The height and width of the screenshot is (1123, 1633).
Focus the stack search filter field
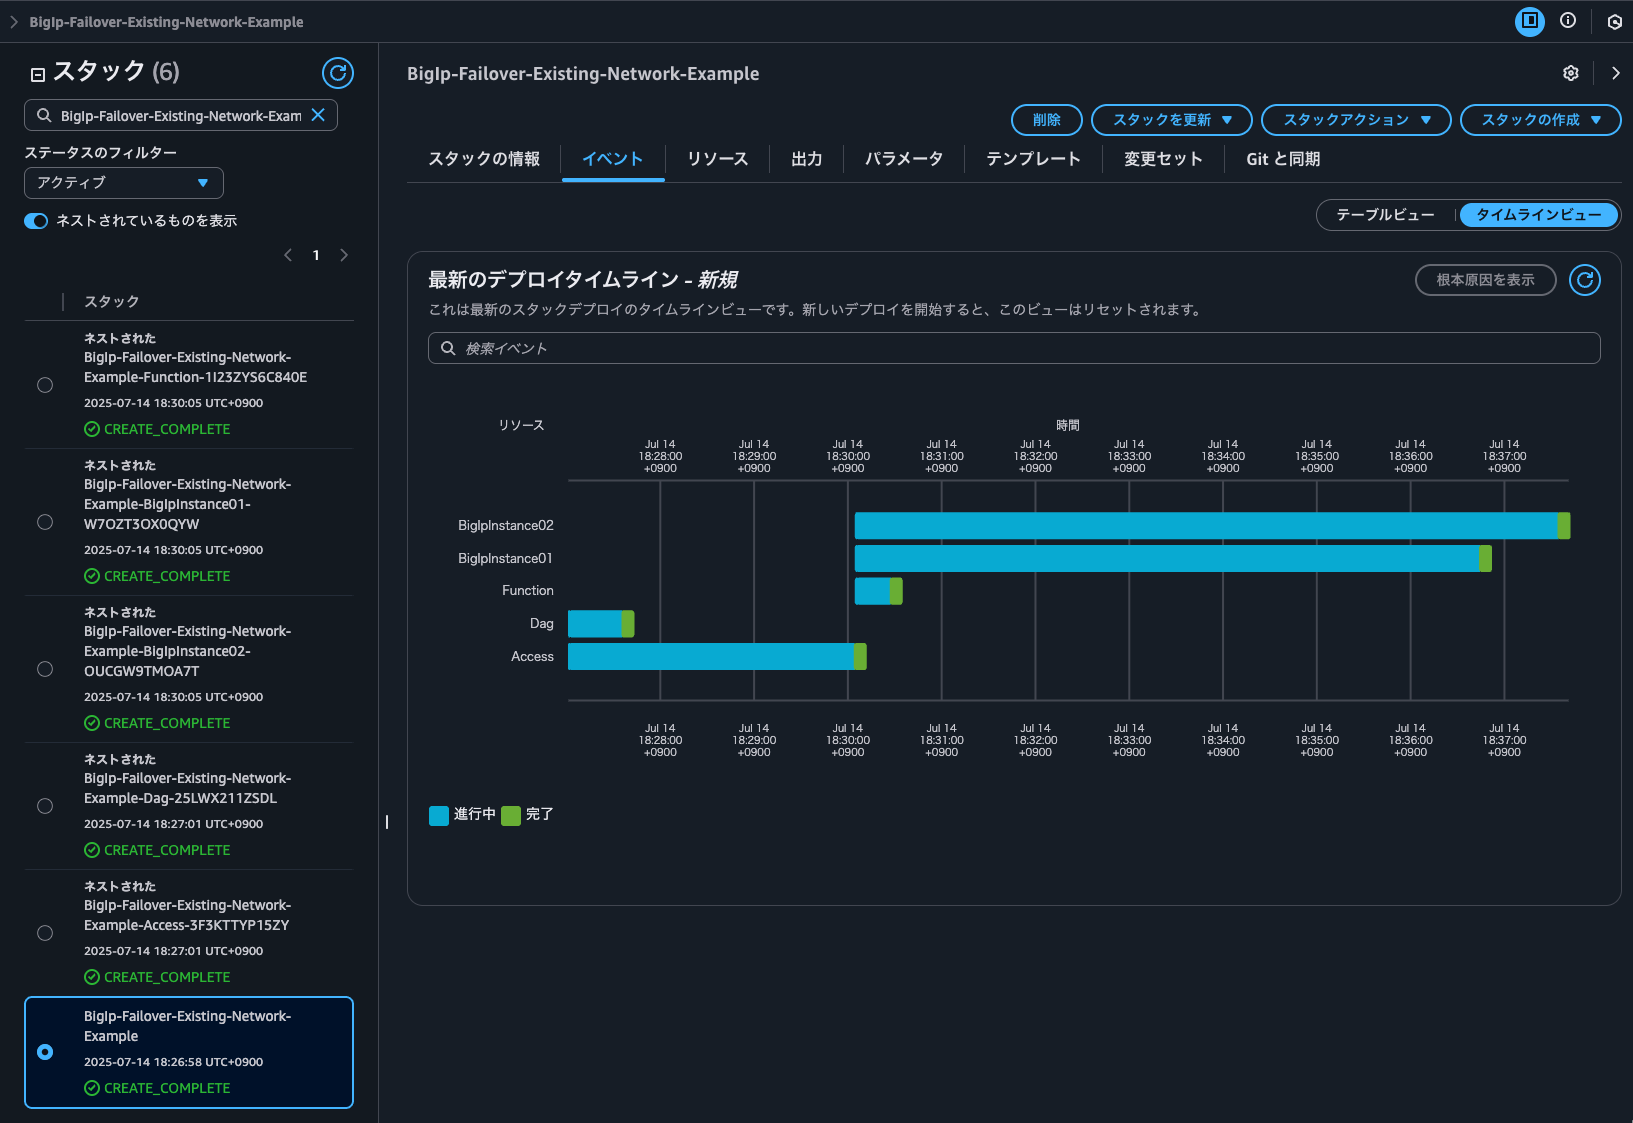pyautogui.click(x=181, y=115)
